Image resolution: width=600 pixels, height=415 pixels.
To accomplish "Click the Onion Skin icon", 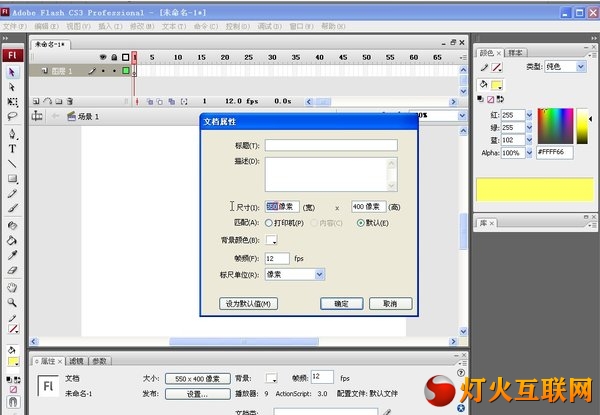I will (150, 102).
